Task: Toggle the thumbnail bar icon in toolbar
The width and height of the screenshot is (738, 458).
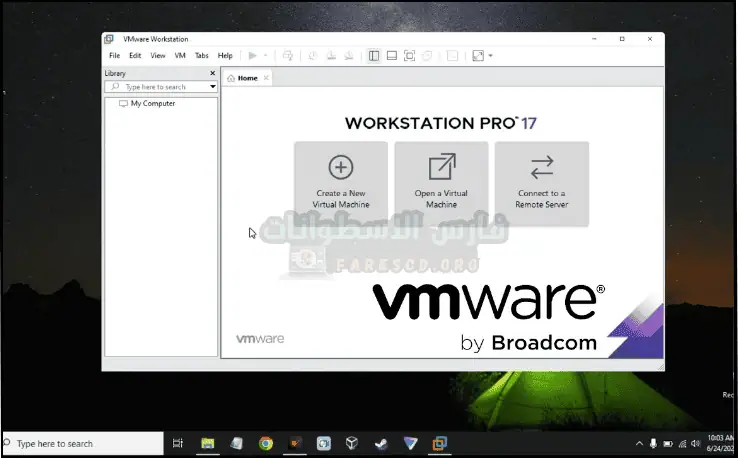Action: click(392, 56)
